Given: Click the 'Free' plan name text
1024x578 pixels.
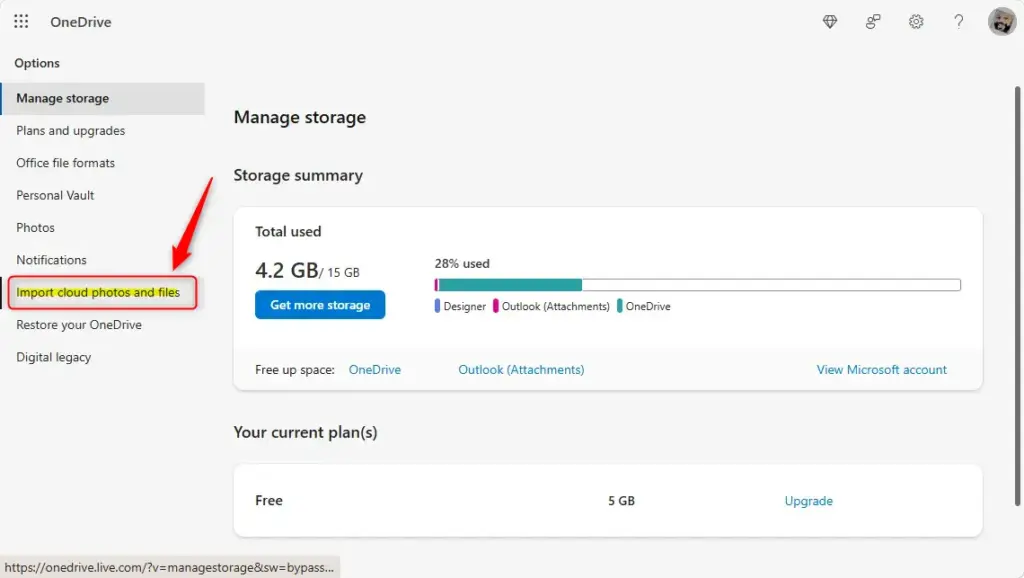Looking at the screenshot, I should [269, 500].
